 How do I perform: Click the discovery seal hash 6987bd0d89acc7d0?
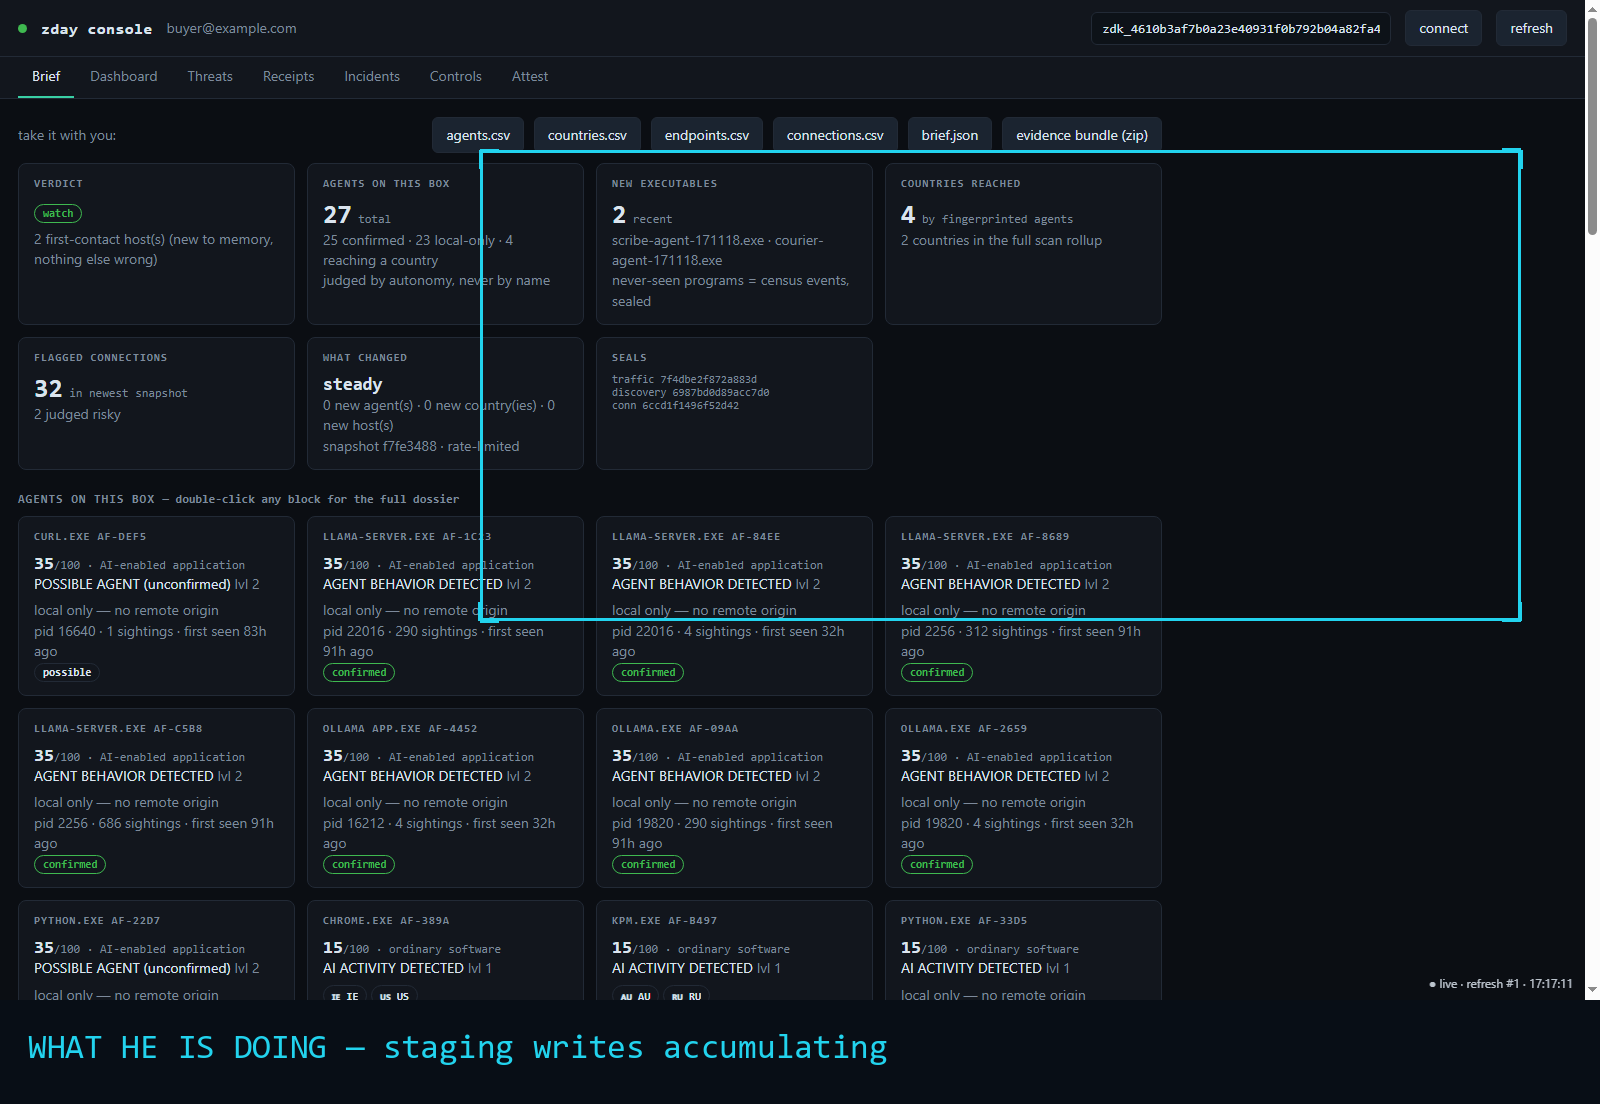tap(721, 393)
